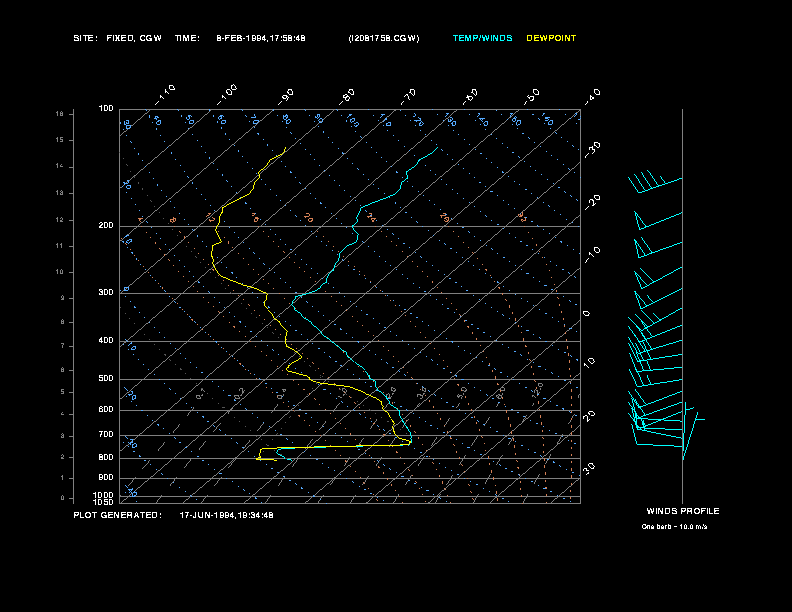792x612 pixels.
Task: Click the topmost wind barb in winds profile
Action: point(654,183)
